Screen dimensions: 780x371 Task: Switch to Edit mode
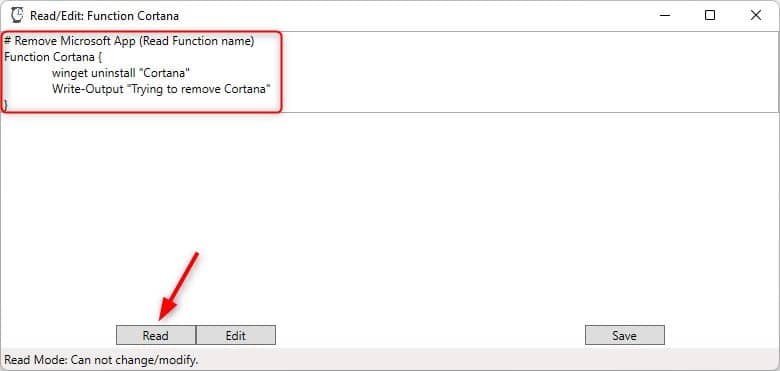click(236, 336)
